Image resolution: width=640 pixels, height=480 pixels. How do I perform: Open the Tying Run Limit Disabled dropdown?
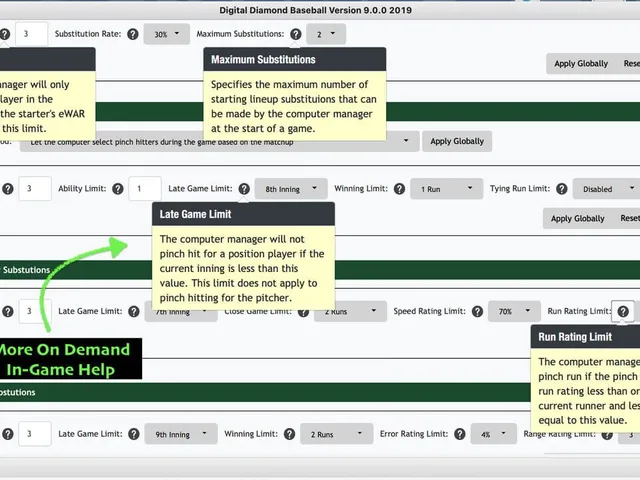point(606,189)
